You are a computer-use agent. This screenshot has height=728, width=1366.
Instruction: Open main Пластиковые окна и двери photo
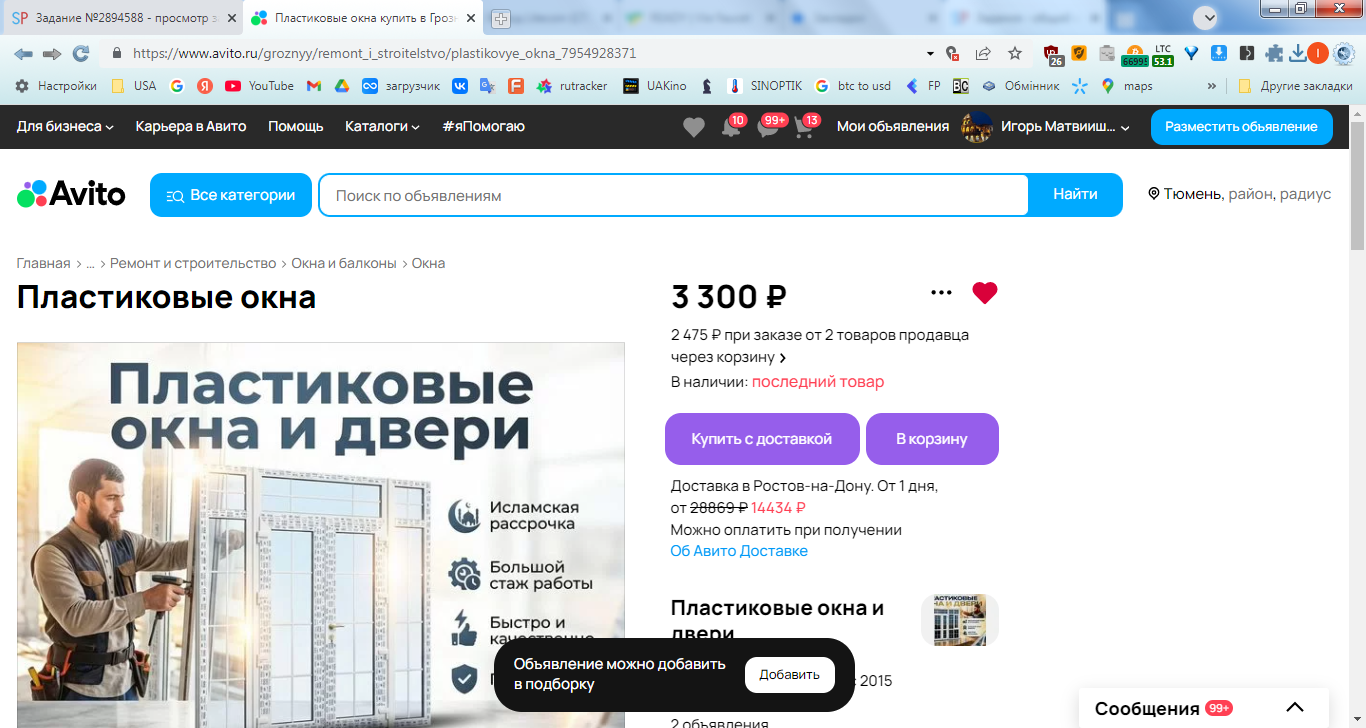[321, 535]
